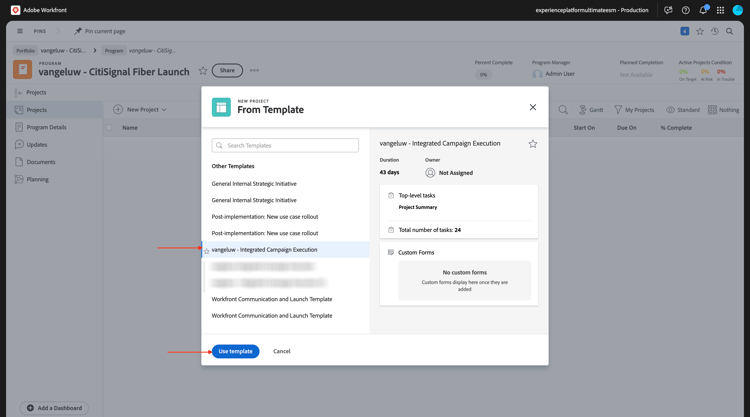Star the Integrated Campaign Execution list row
The image size is (750, 417).
(207, 251)
